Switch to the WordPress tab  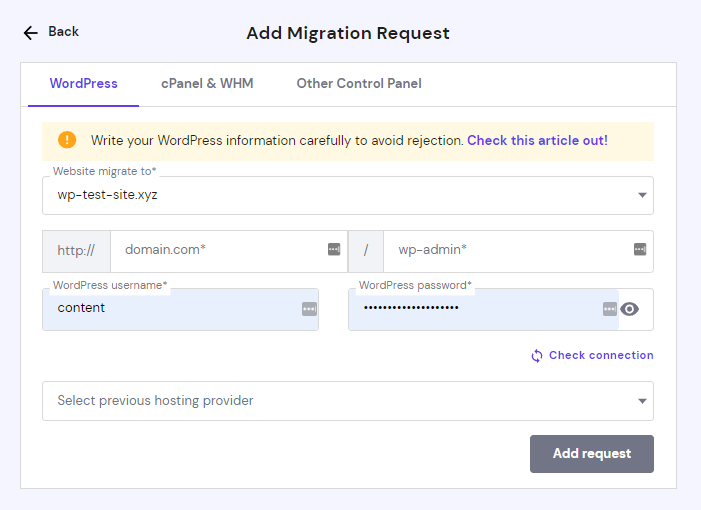coord(84,84)
